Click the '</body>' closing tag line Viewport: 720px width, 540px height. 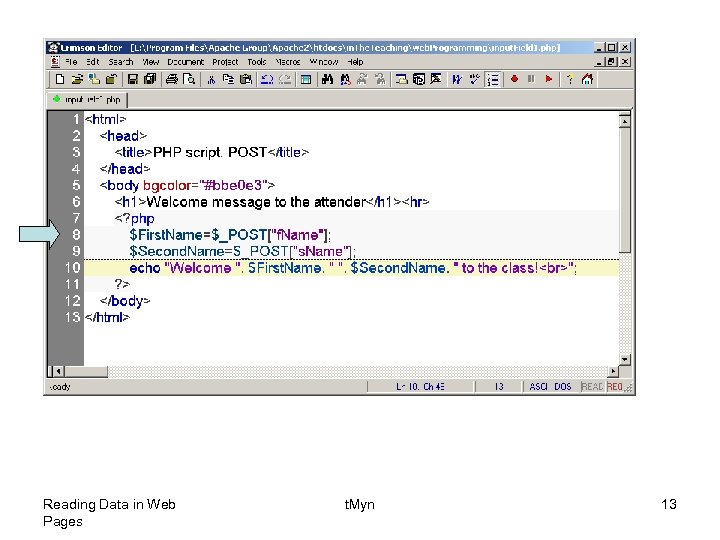pyautogui.click(x=125, y=301)
